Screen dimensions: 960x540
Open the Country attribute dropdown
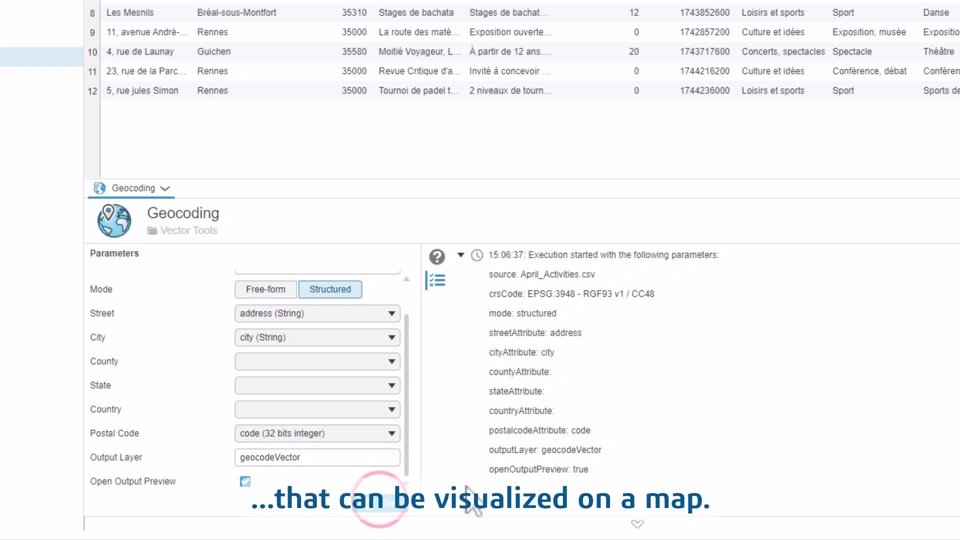(317, 409)
